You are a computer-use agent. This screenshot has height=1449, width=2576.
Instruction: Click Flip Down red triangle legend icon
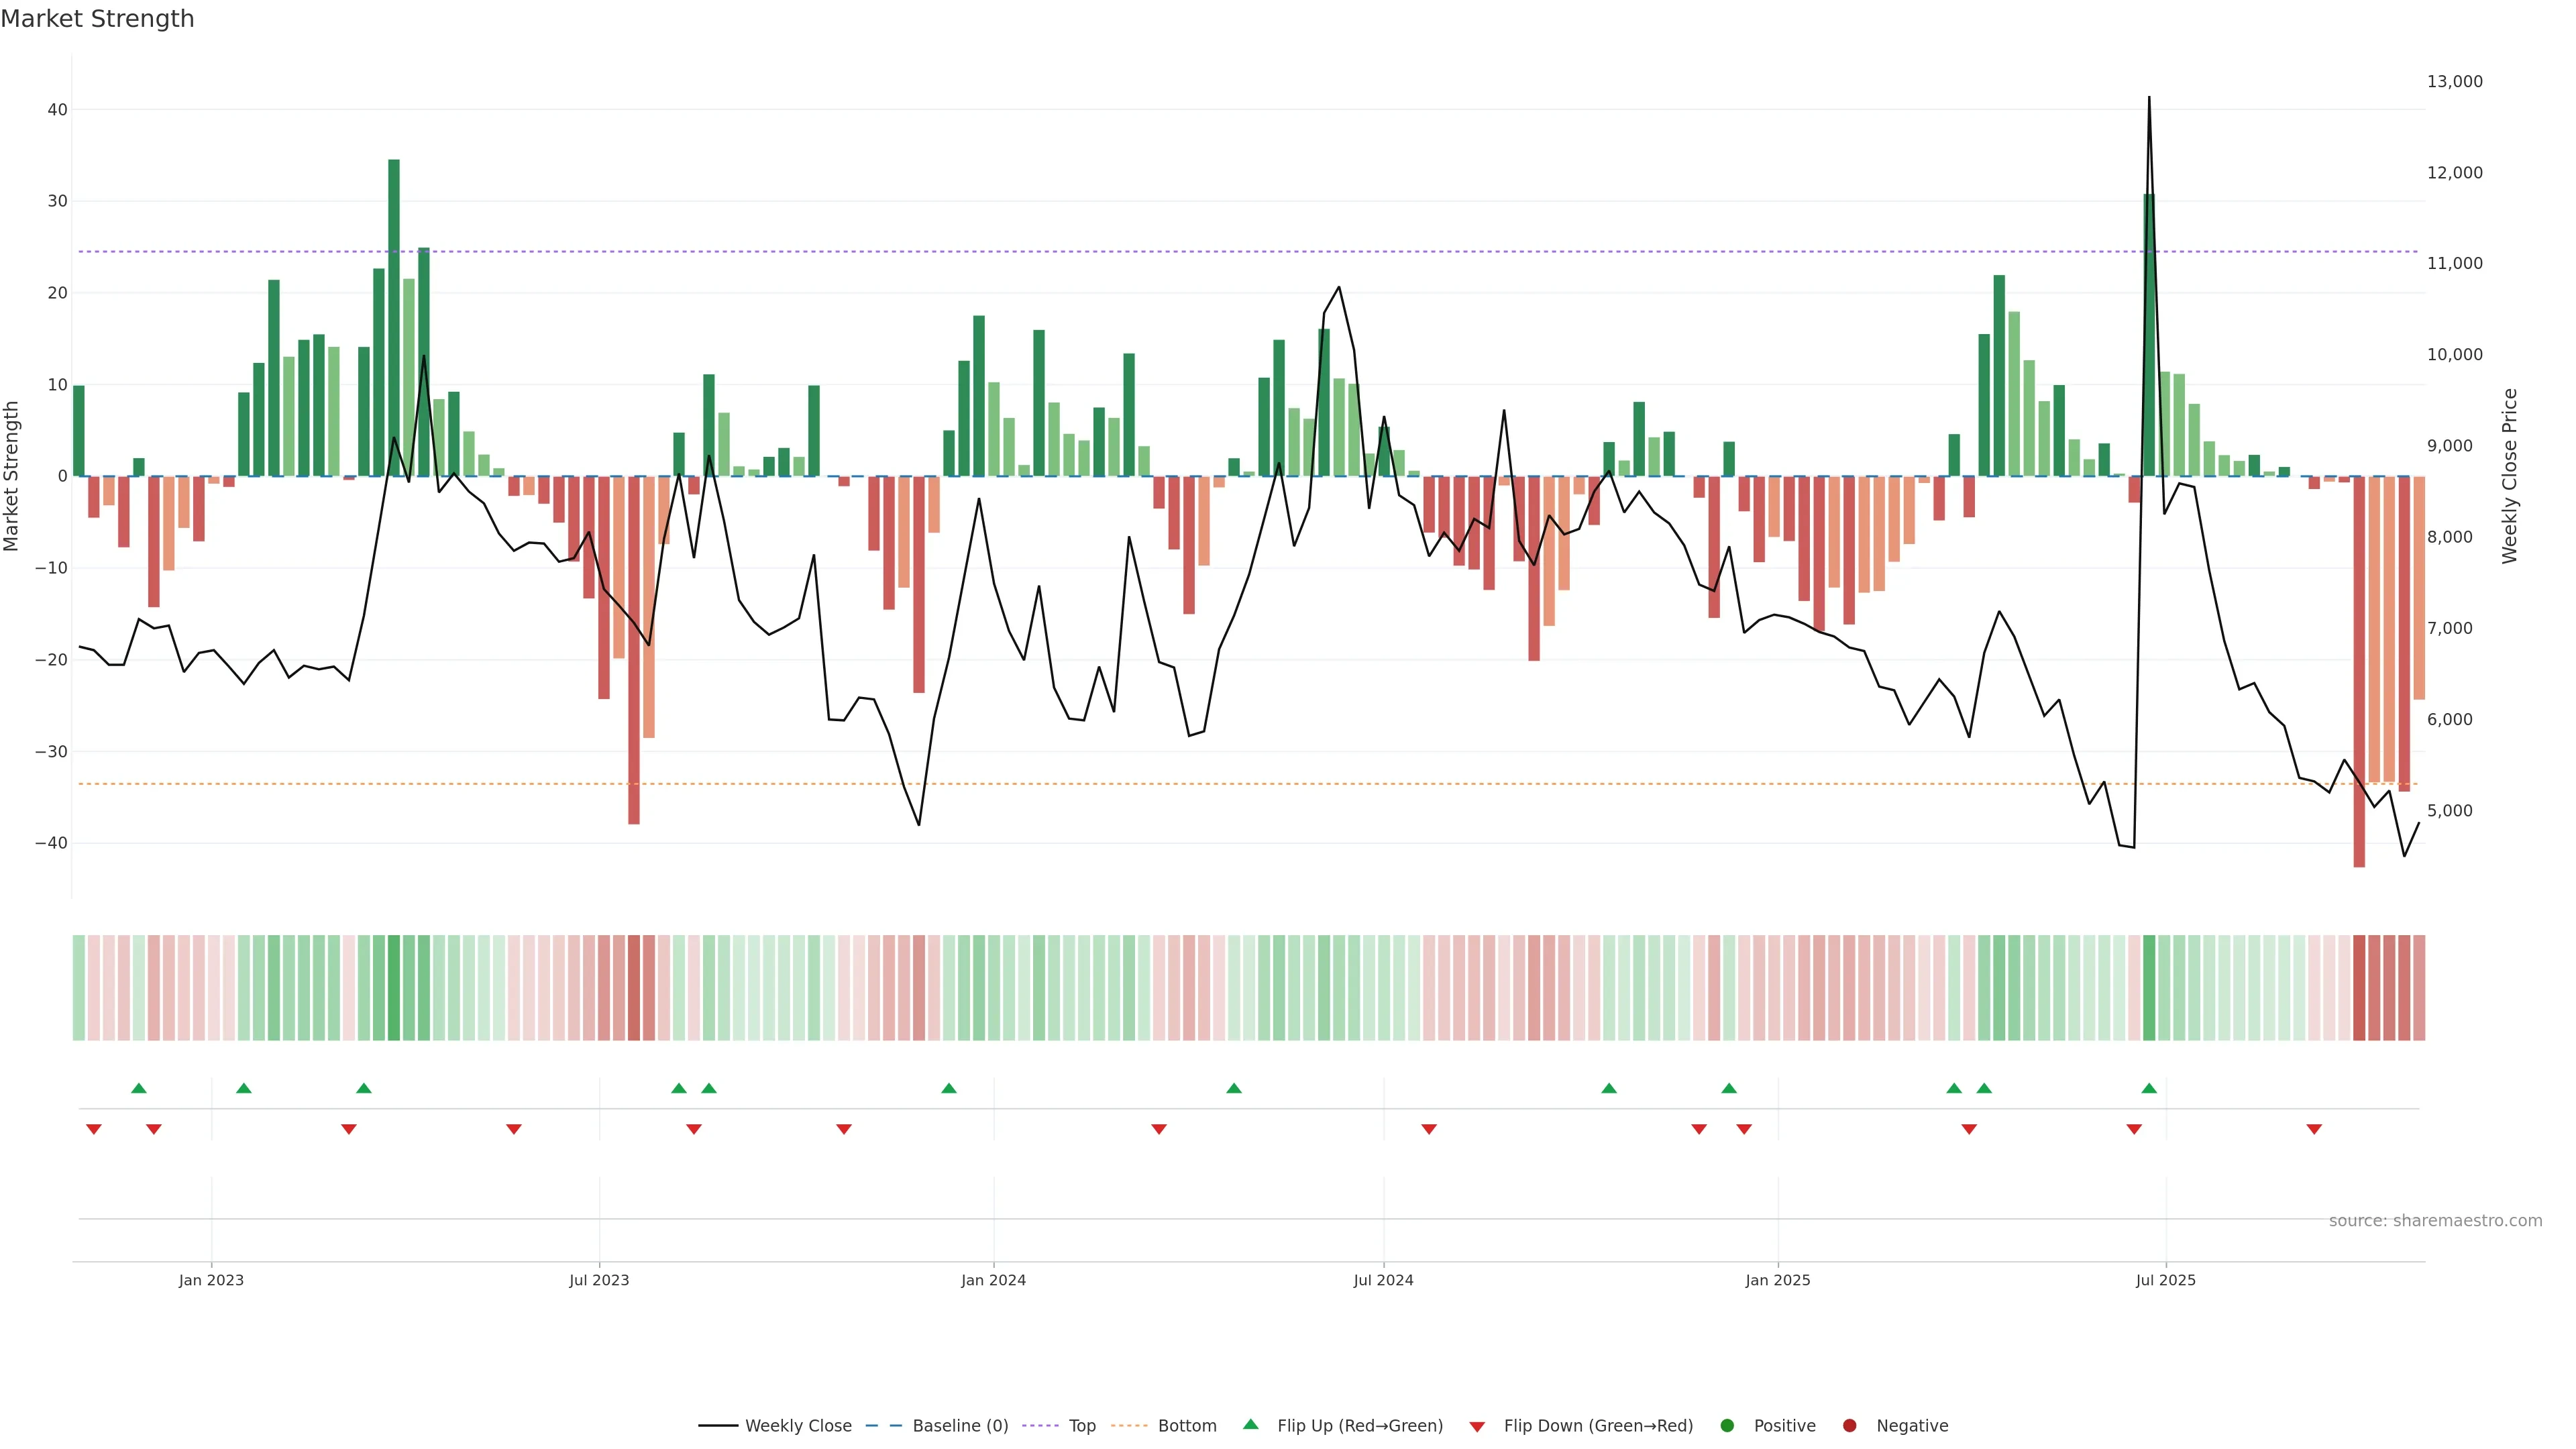coord(1477,1426)
